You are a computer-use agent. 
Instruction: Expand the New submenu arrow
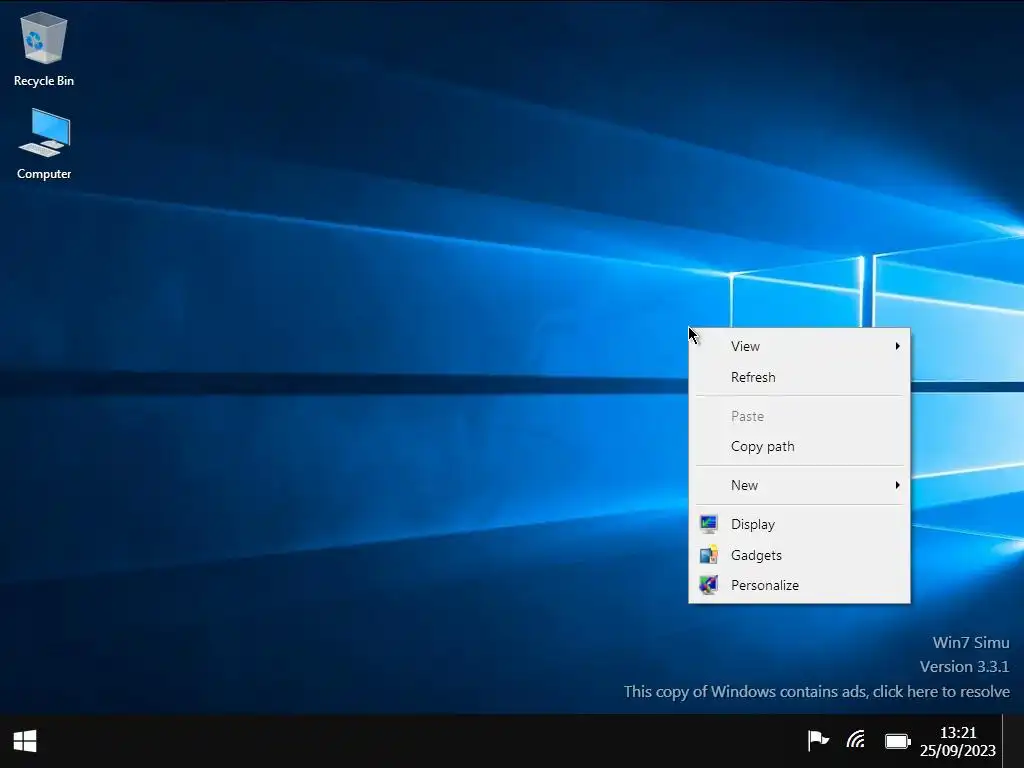[897, 485]
